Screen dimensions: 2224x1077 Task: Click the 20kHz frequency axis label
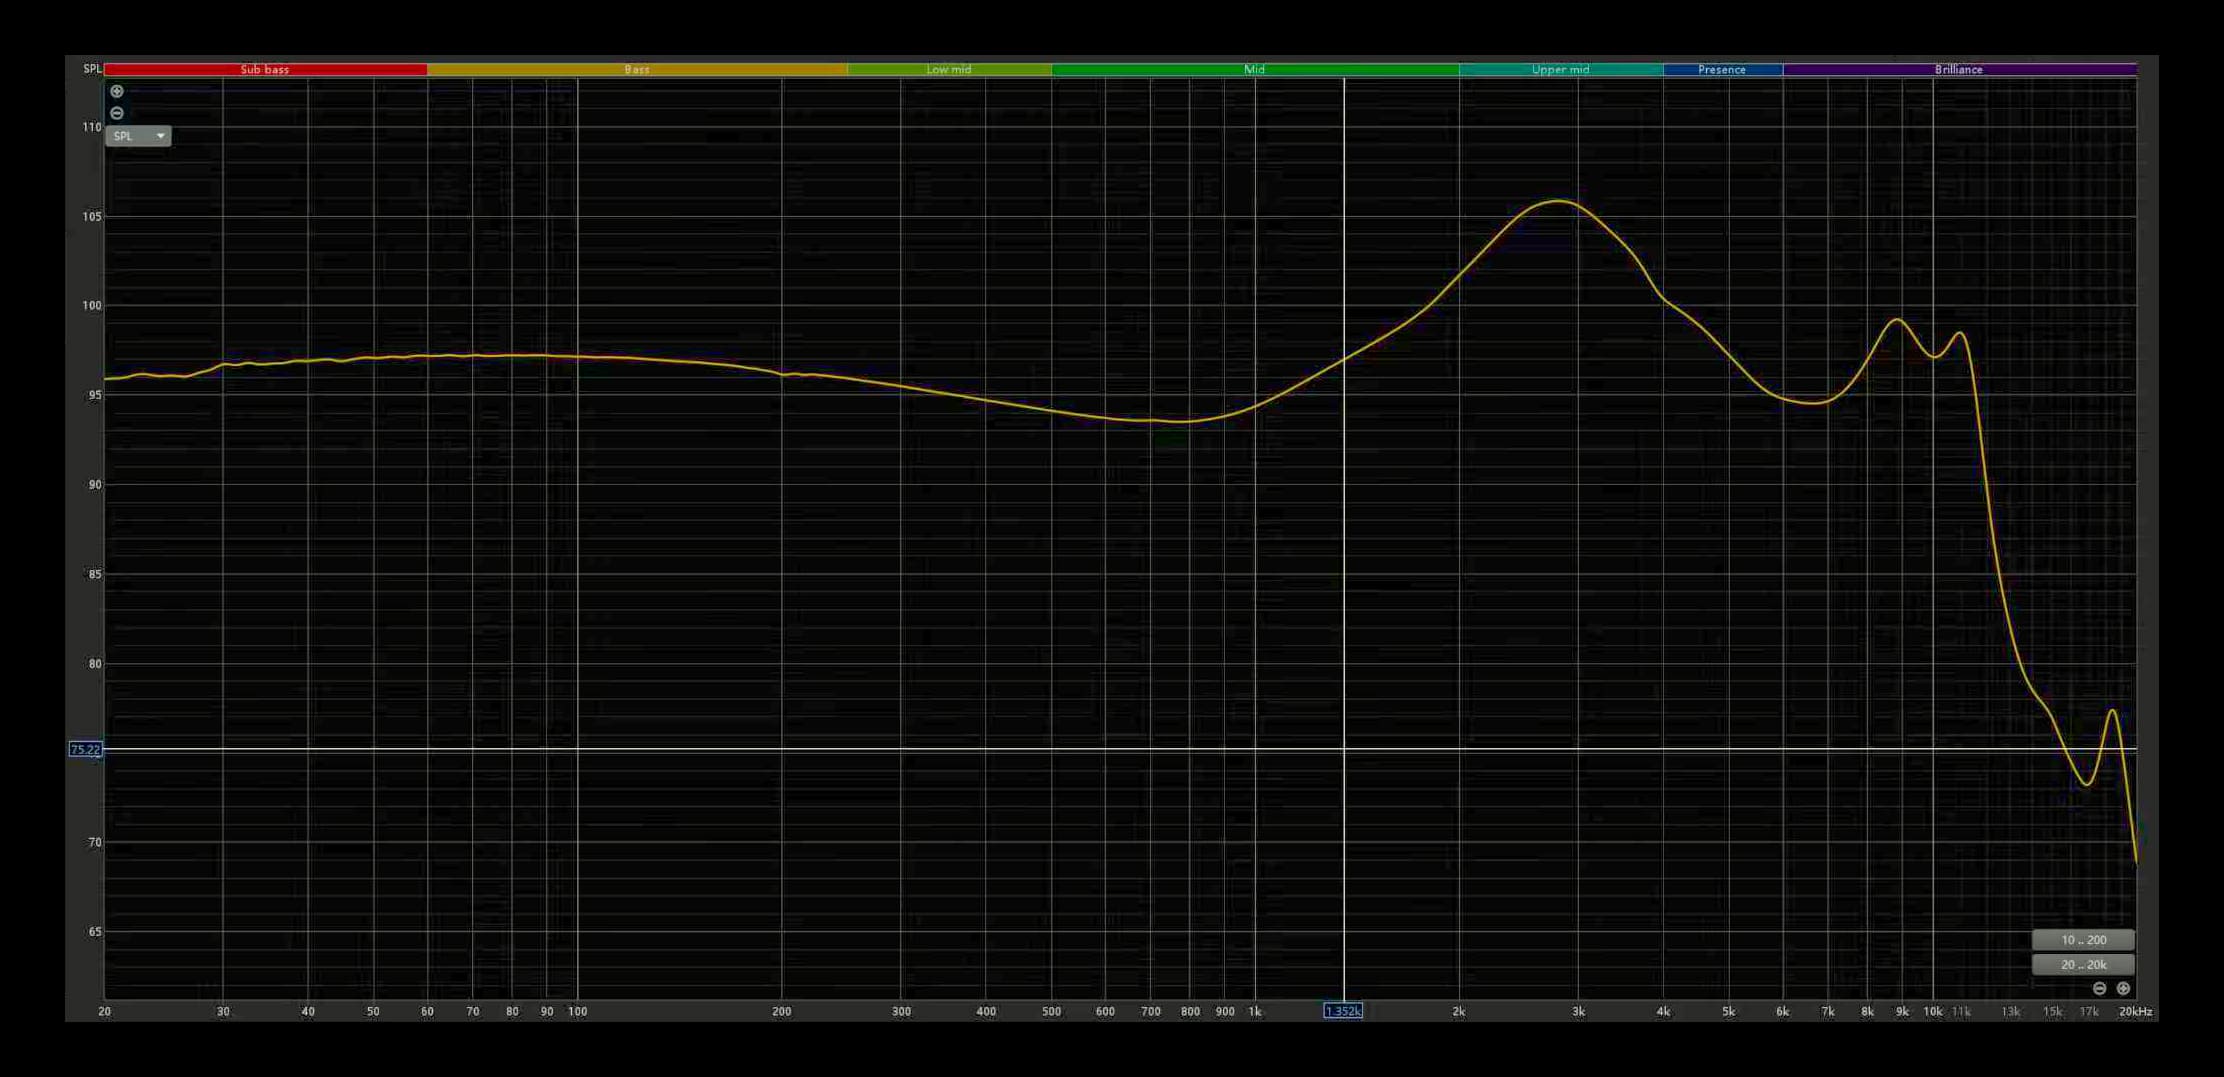[x=2136, y=1012]
